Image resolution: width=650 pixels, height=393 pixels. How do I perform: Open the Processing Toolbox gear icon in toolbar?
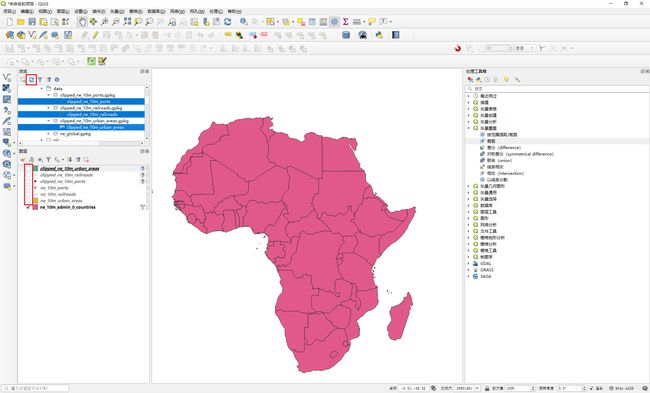point(335,22)
